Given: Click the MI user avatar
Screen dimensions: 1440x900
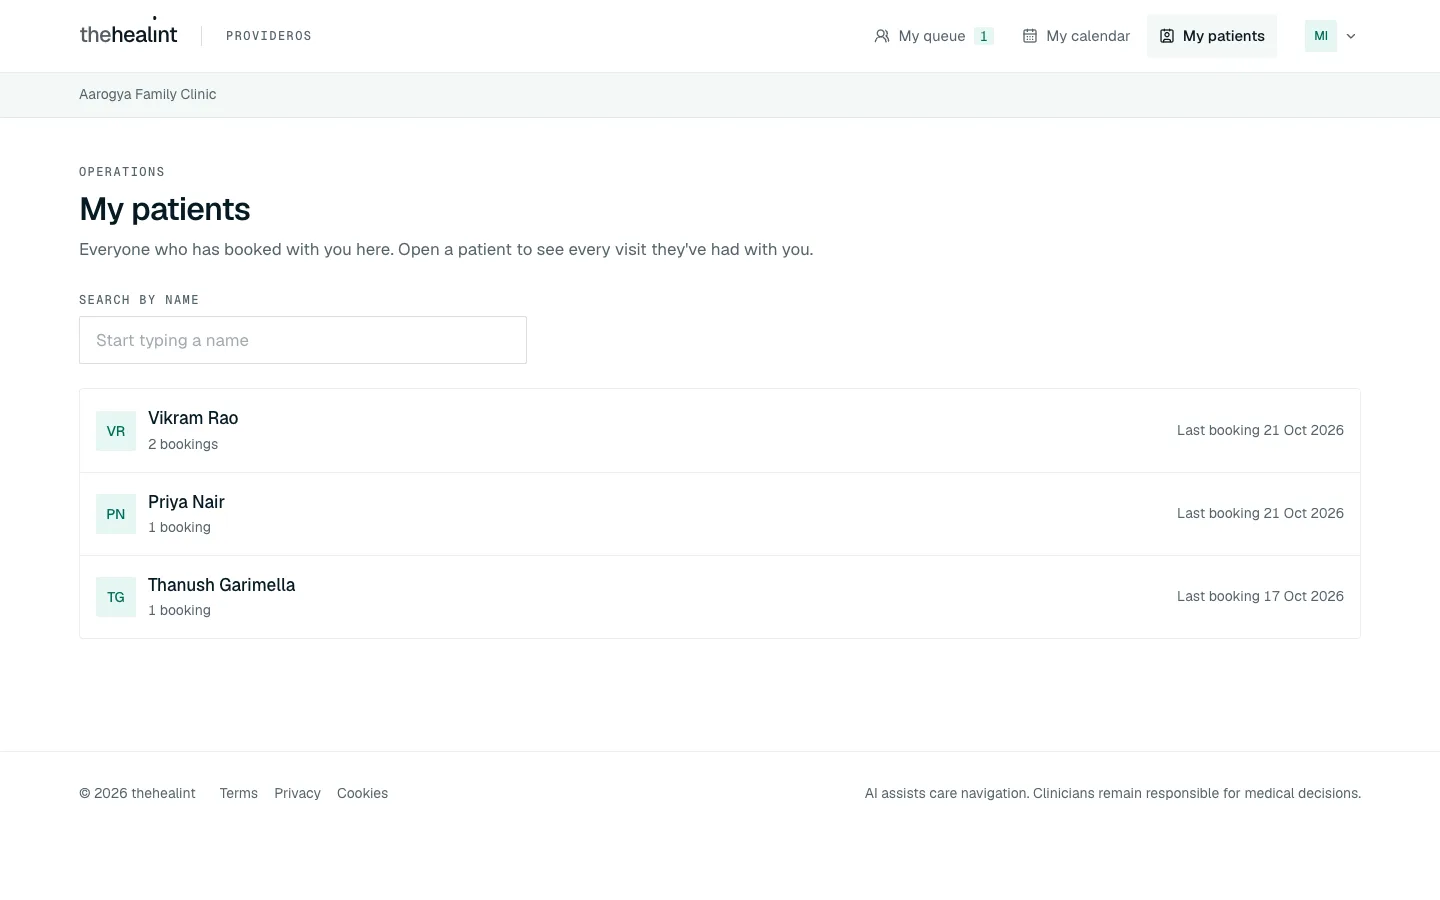Looking at the screenshot, I should (1321, 36).
